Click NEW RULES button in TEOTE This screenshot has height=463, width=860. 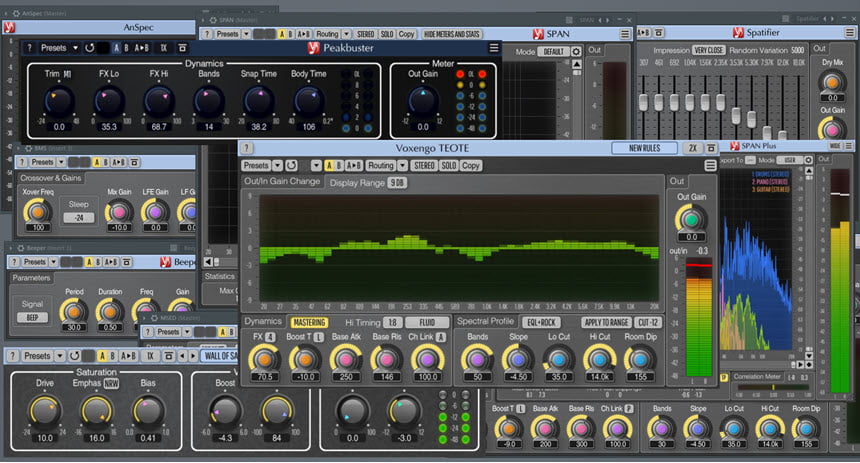click(x=644, y=148)
